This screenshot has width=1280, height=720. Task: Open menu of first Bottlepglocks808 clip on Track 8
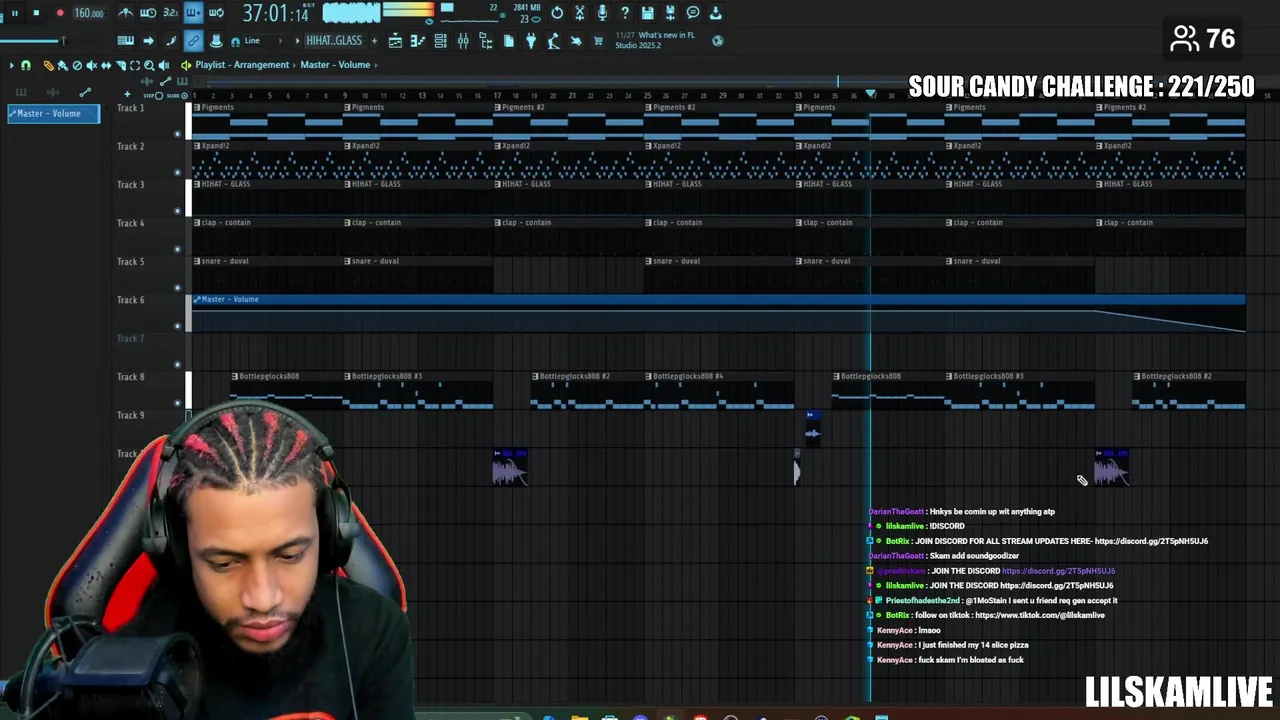click(x=235, y=377)
